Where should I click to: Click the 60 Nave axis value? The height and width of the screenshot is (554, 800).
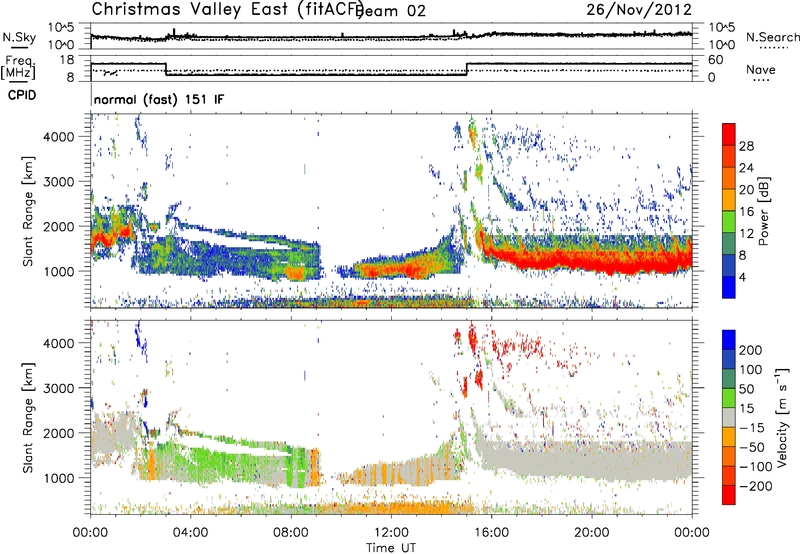tap(715, 60)
